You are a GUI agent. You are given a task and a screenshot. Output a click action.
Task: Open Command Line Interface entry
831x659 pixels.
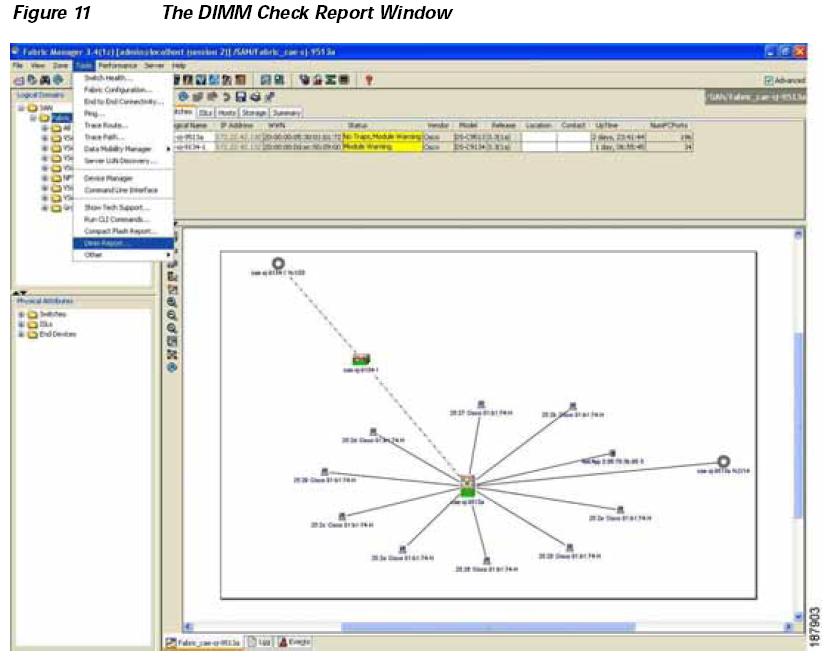(x=123, y=190)
